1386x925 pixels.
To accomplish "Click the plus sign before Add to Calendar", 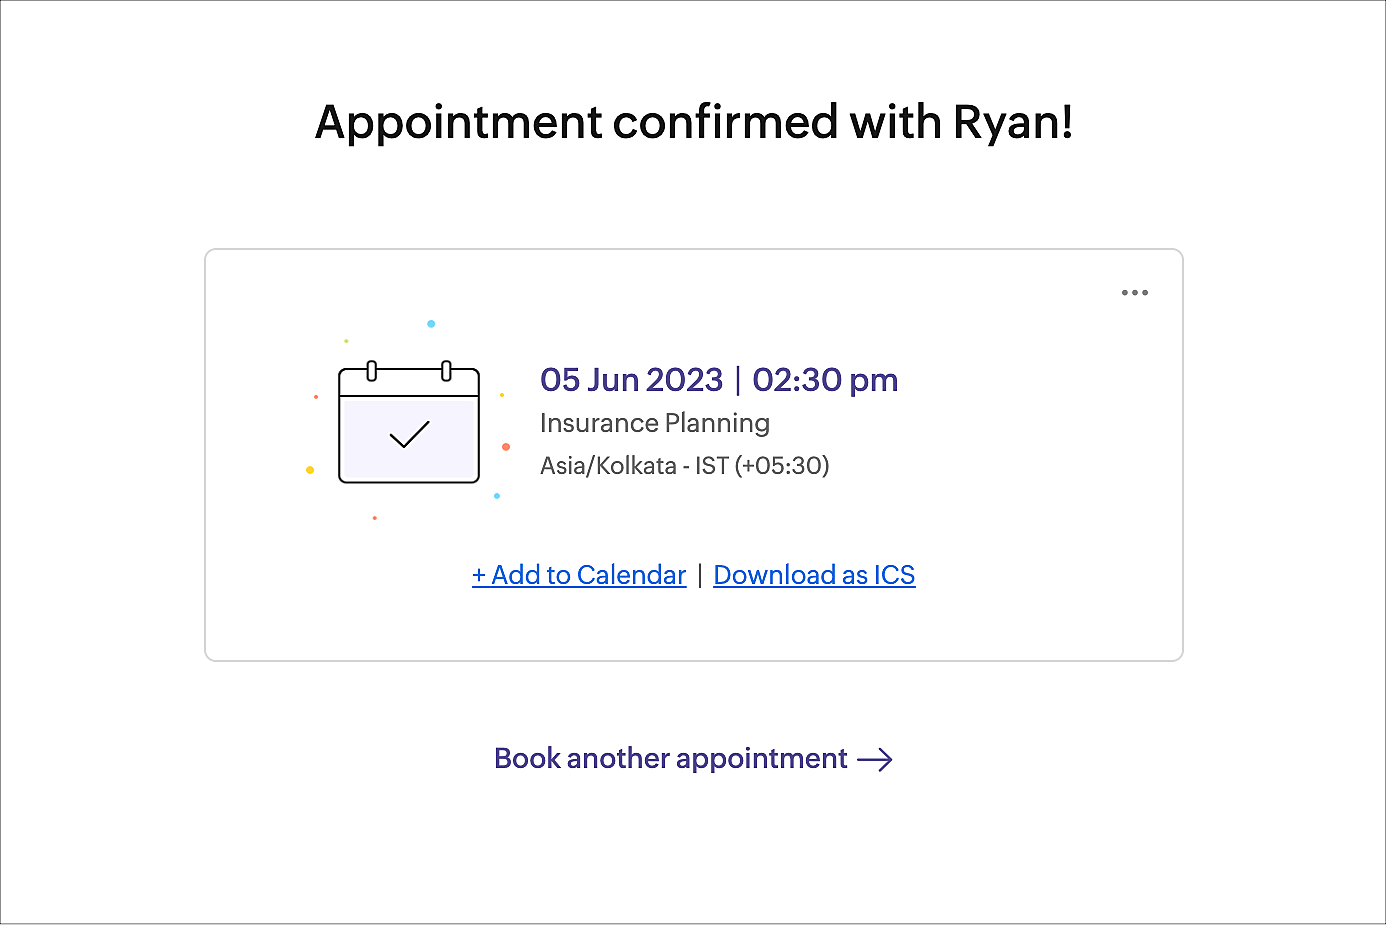I will pyautogui.click(x=479, y=576).
